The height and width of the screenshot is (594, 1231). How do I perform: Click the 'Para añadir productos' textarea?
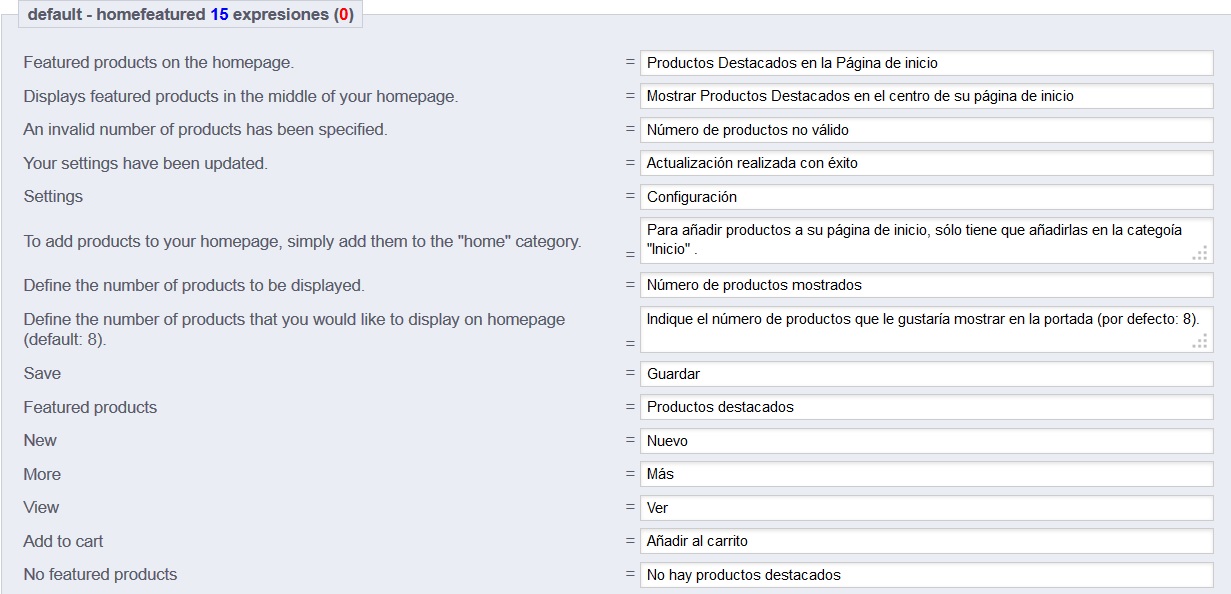coord(916,240)
